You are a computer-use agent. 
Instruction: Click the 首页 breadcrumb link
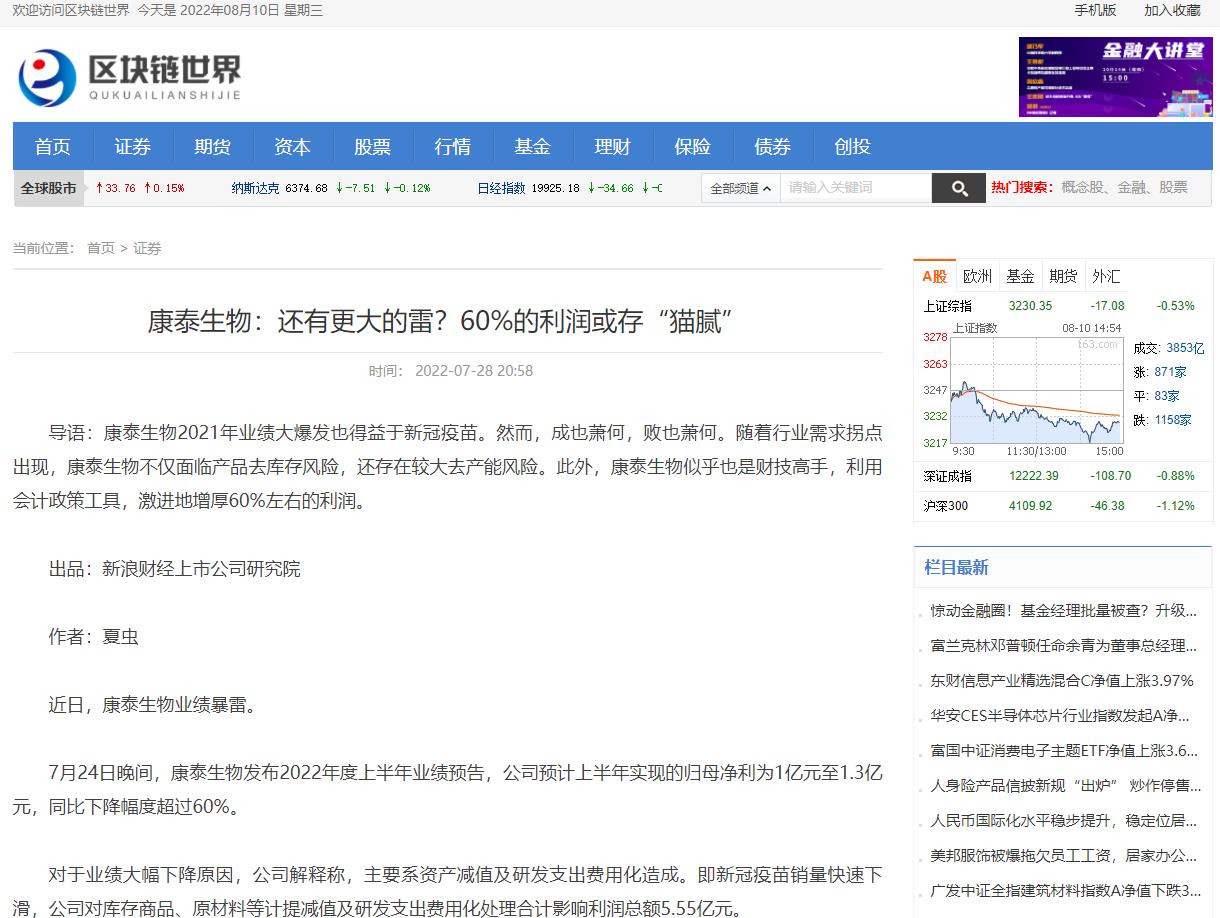point(101,248)
